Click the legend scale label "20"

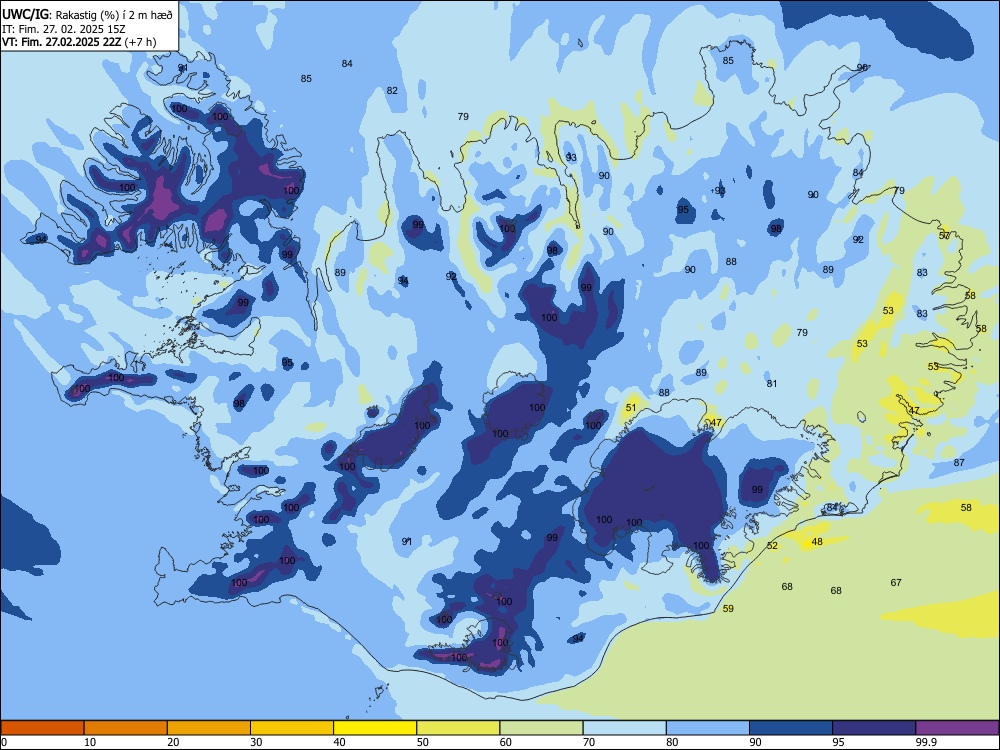pyautogui.click(x=173, y=742)
